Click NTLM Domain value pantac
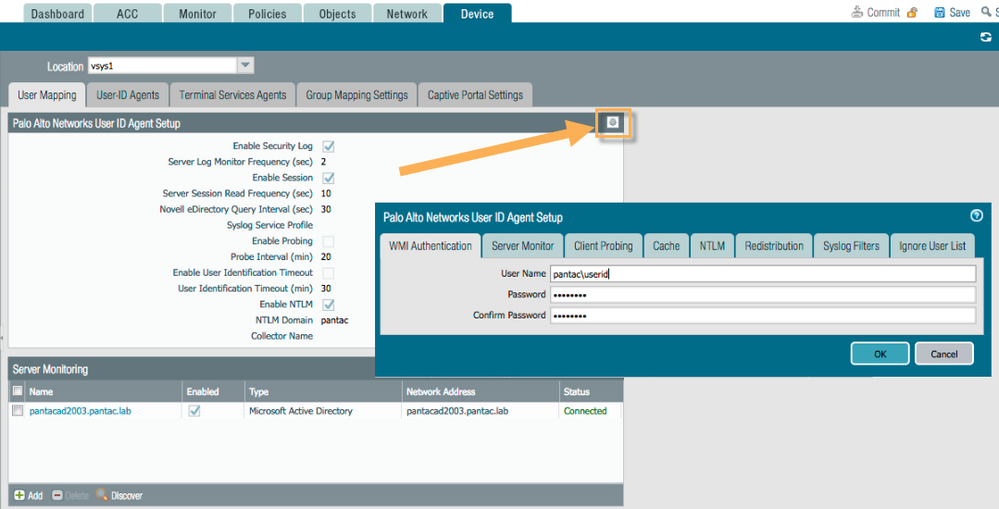Screen dimensions: 999x509 (334, 320)
